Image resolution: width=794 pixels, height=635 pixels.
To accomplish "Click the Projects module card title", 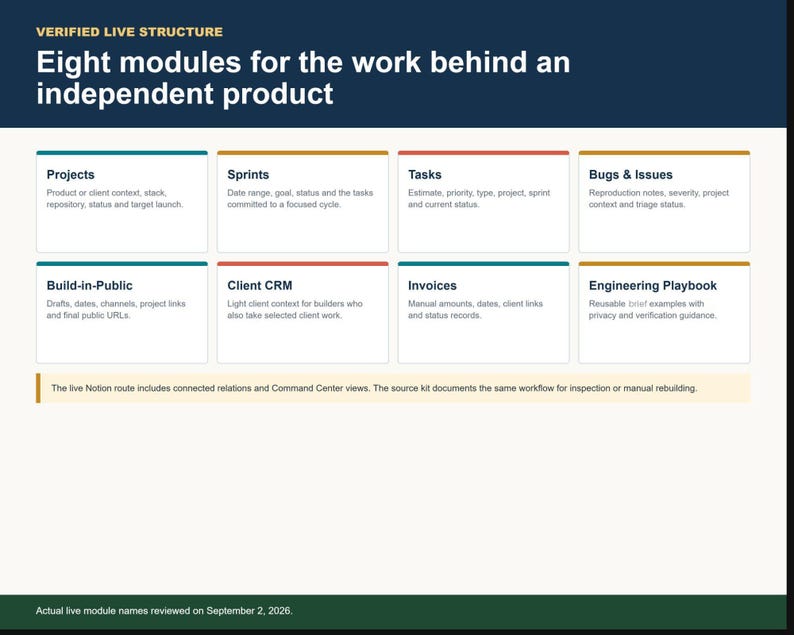I will pos(70,175).
